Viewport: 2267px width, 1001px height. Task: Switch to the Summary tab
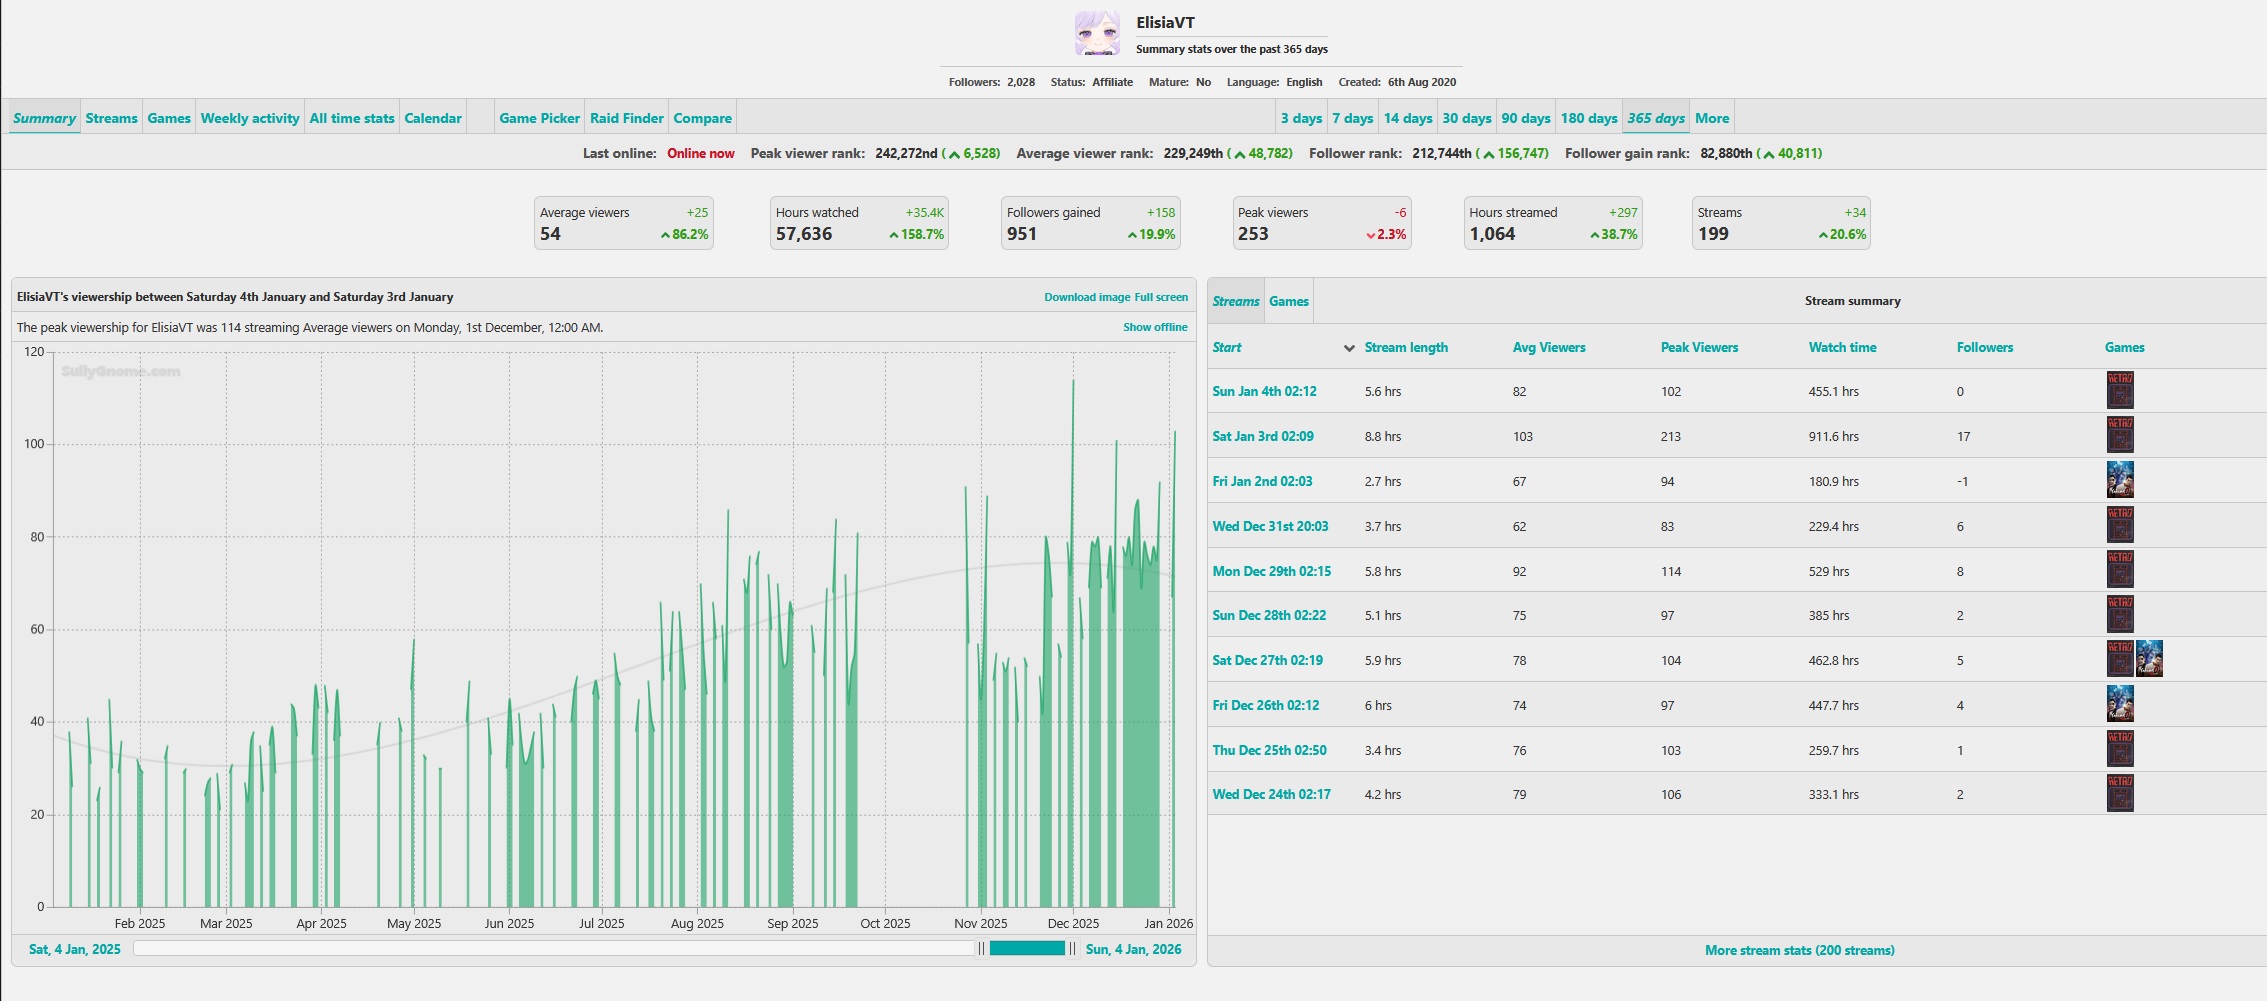44,118
